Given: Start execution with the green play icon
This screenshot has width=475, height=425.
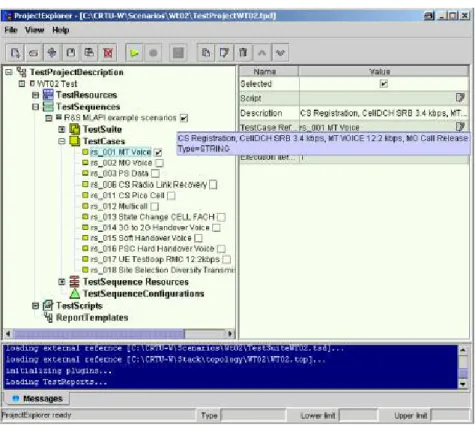Looking at the screenshot, I should pos(134,53).
